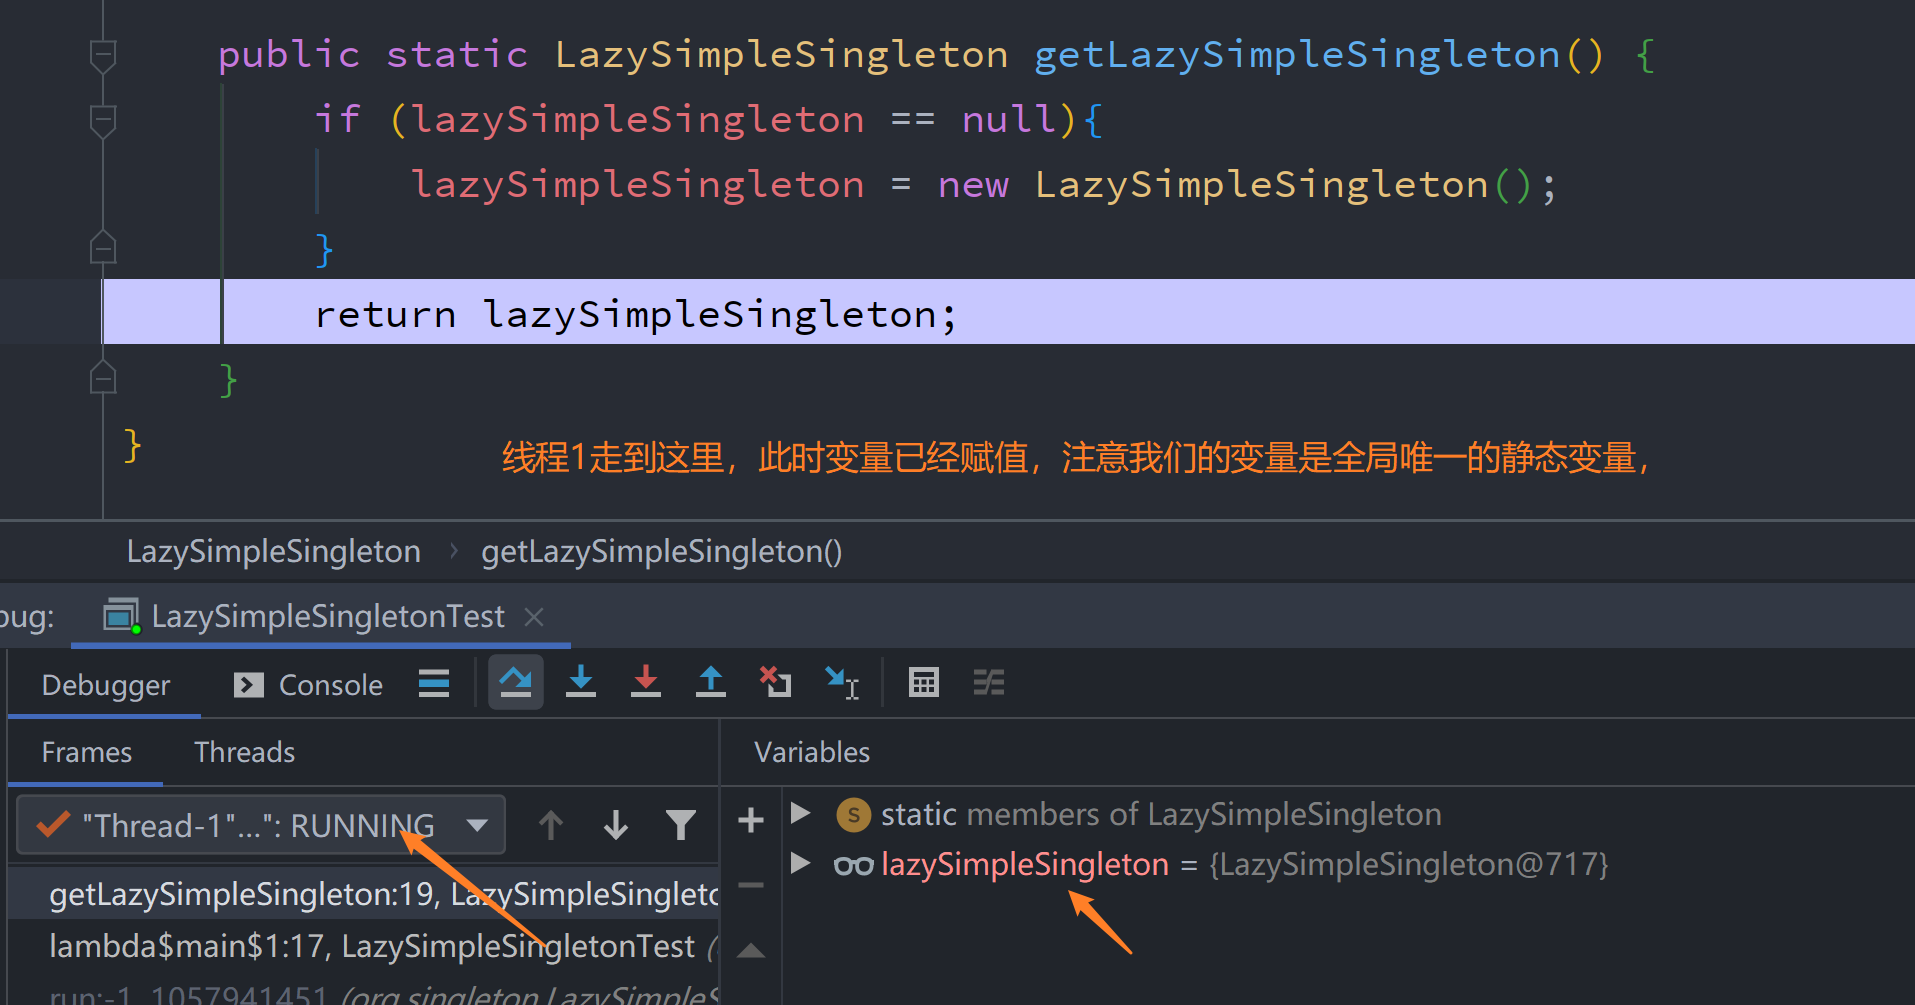Click the if lazySimpleSingleton == null line

tap(708, 120)
